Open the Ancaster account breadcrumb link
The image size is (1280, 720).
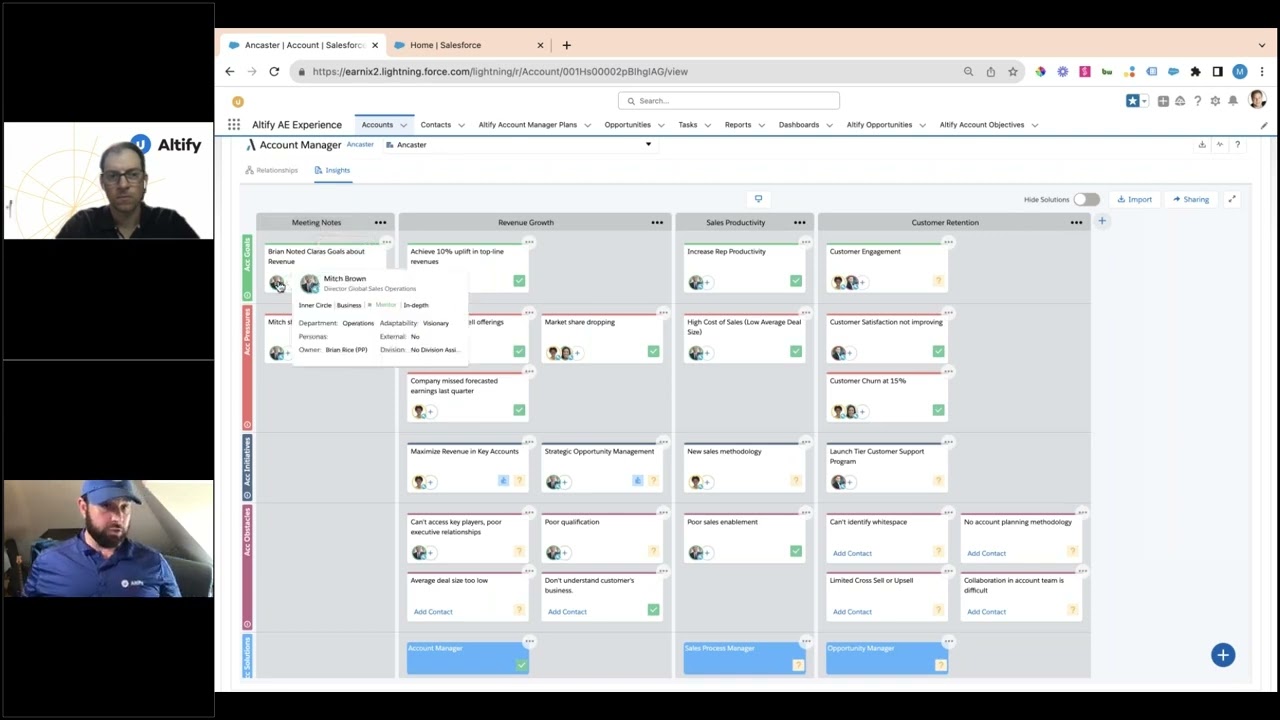[360, 145]
